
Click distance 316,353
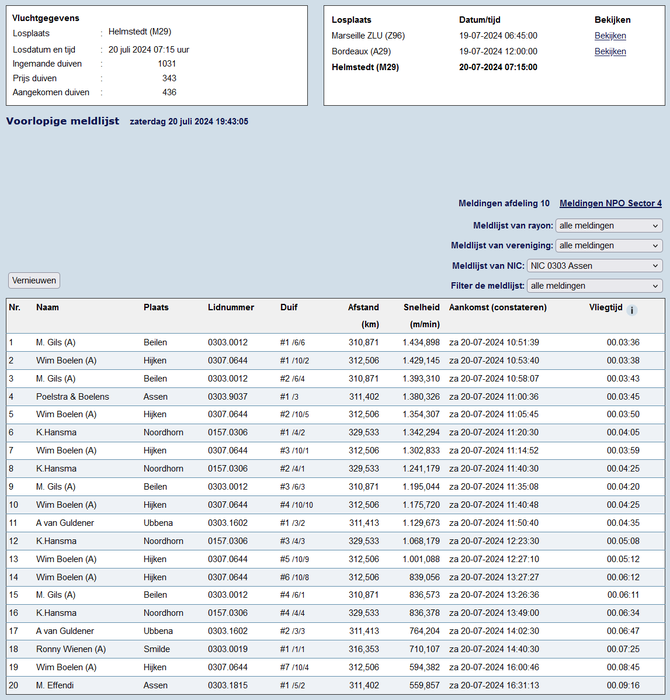[x=364, y=649]
